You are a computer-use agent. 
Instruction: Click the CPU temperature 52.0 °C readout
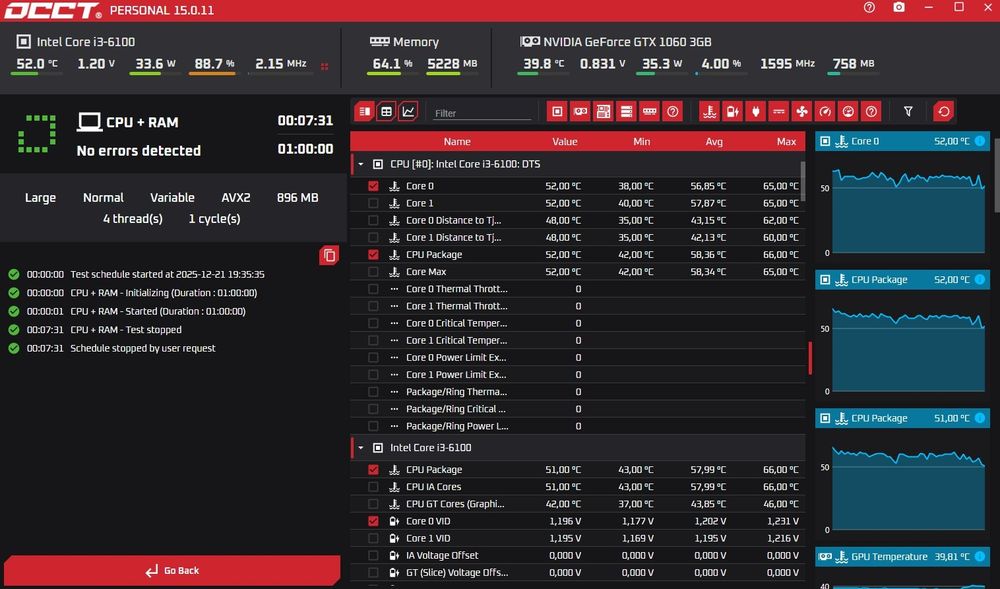pos(36,64)
